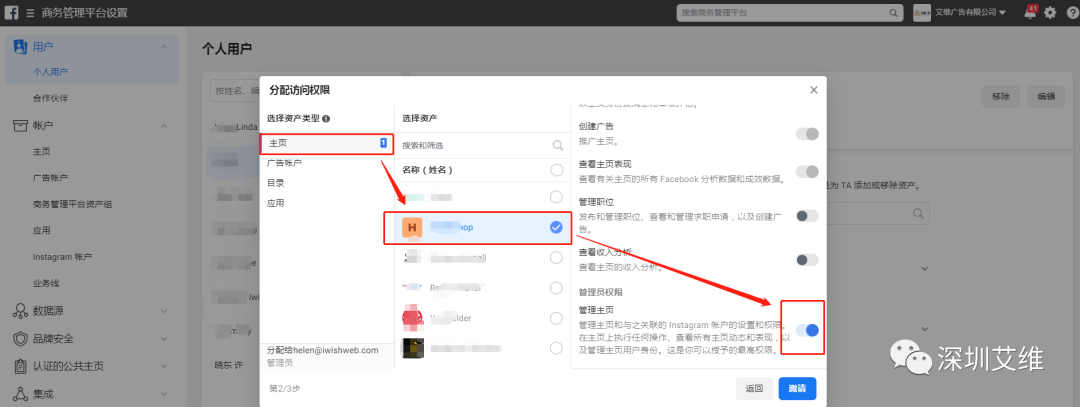Open 广告帐户 in sidebar
This screenshot has height=407, width=1080.
coord(50,178)
